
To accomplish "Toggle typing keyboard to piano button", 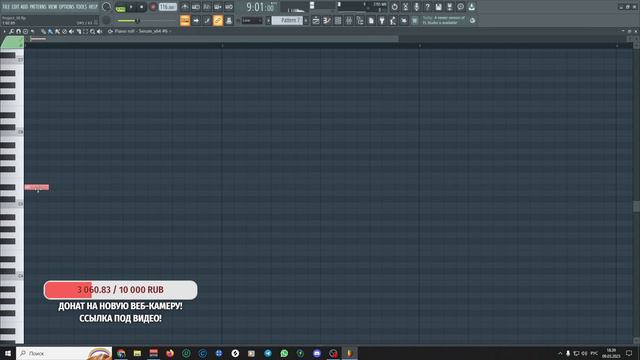I will pyautogui.click(x=185, y=20).
